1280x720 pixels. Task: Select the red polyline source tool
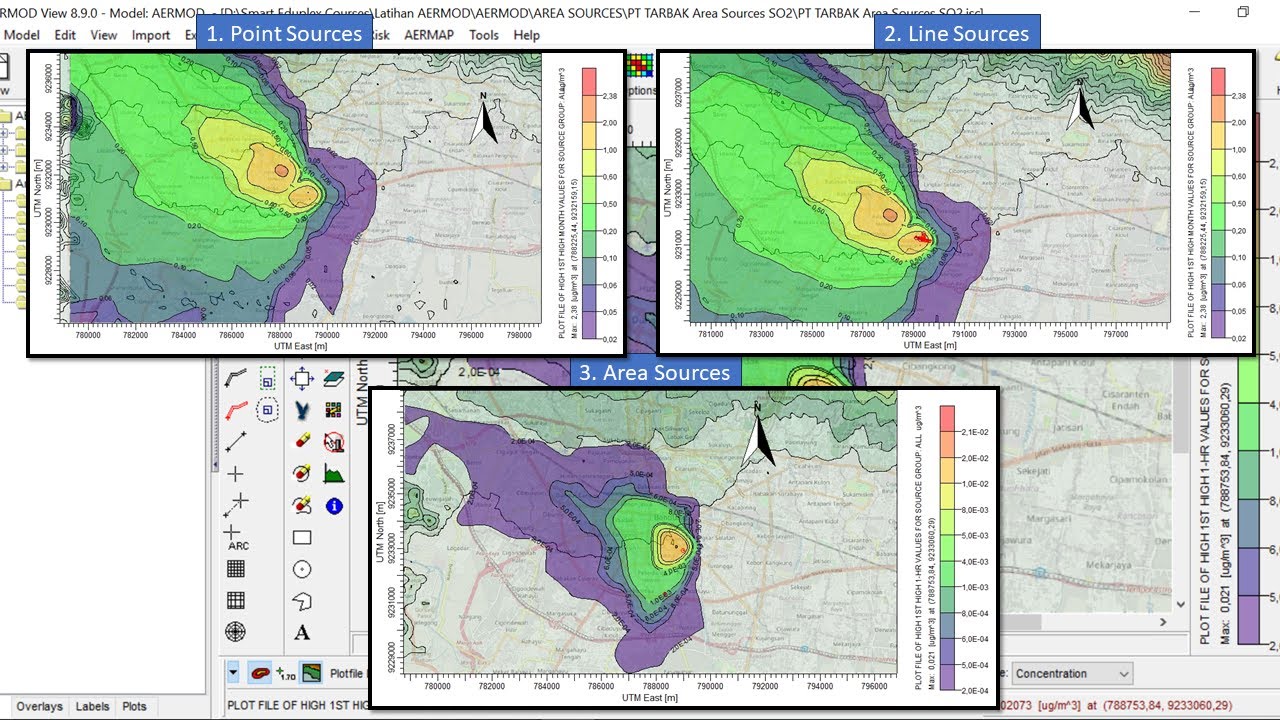click(235, 409)
